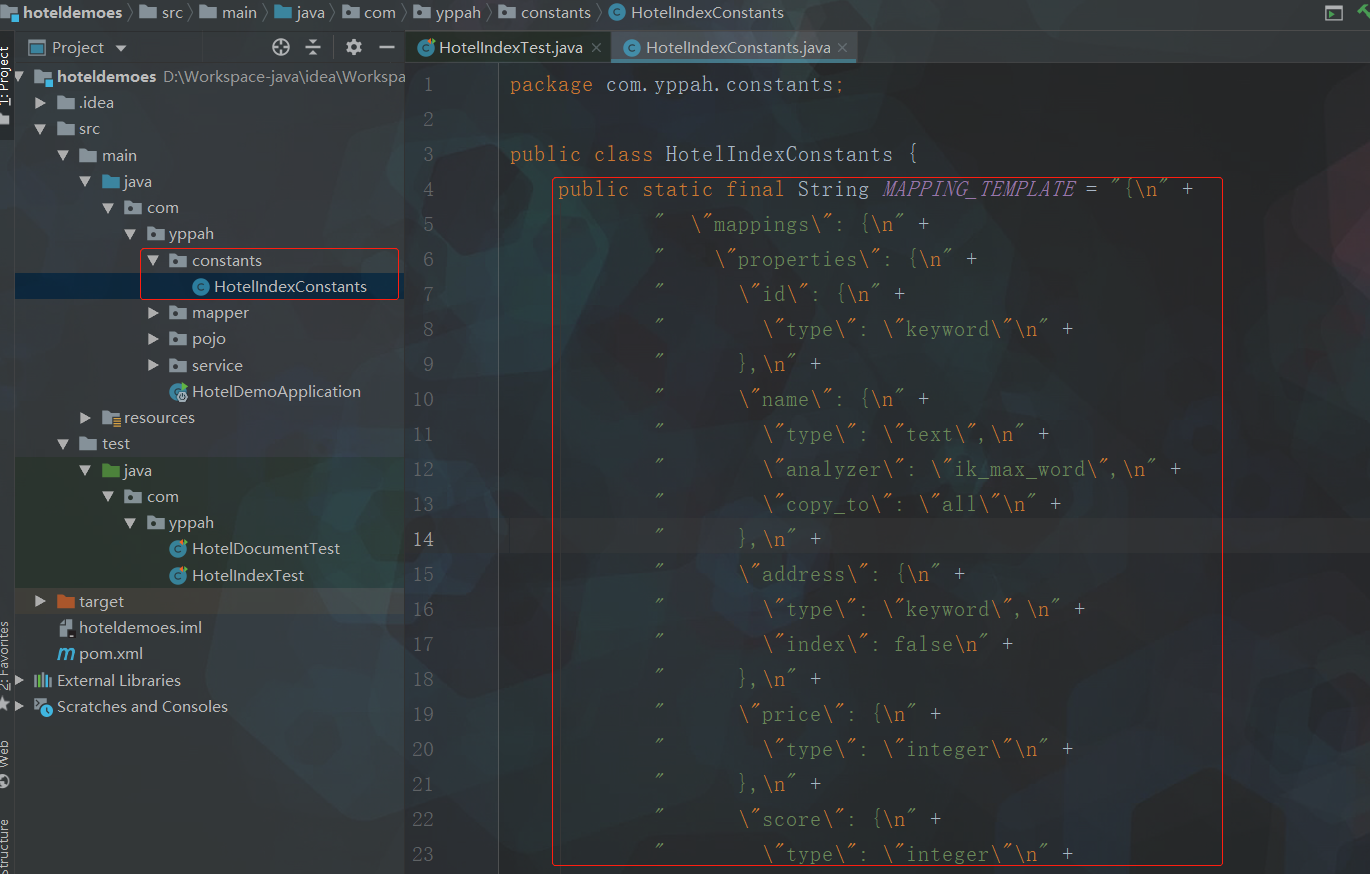Select the HotelIndexConstants class in the project tree
This screenshot has width=1370, height=874.
coord(290,287)
